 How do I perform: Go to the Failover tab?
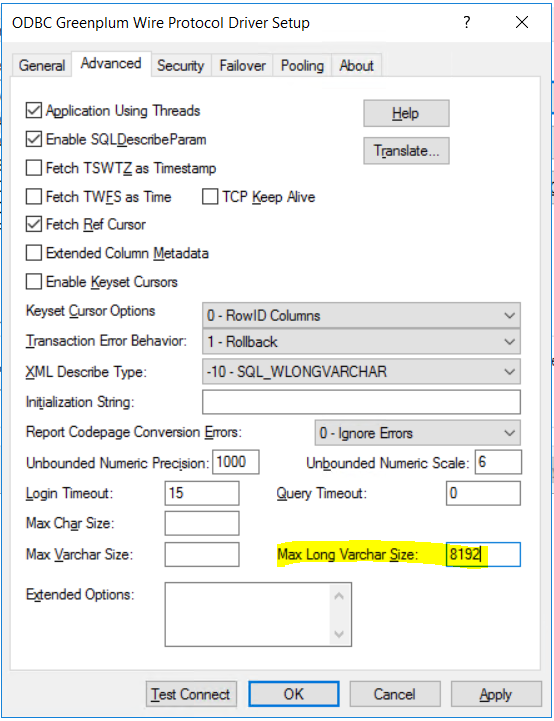(242, 65)
